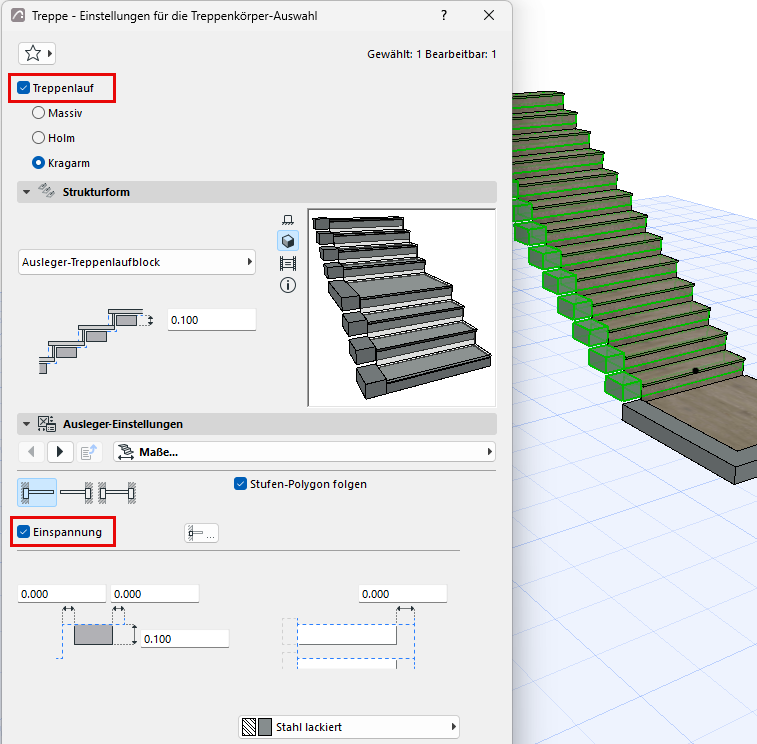This screenshot has height=744, width=757.
Task: Select the Kragarm radio option
Action: 38,163
